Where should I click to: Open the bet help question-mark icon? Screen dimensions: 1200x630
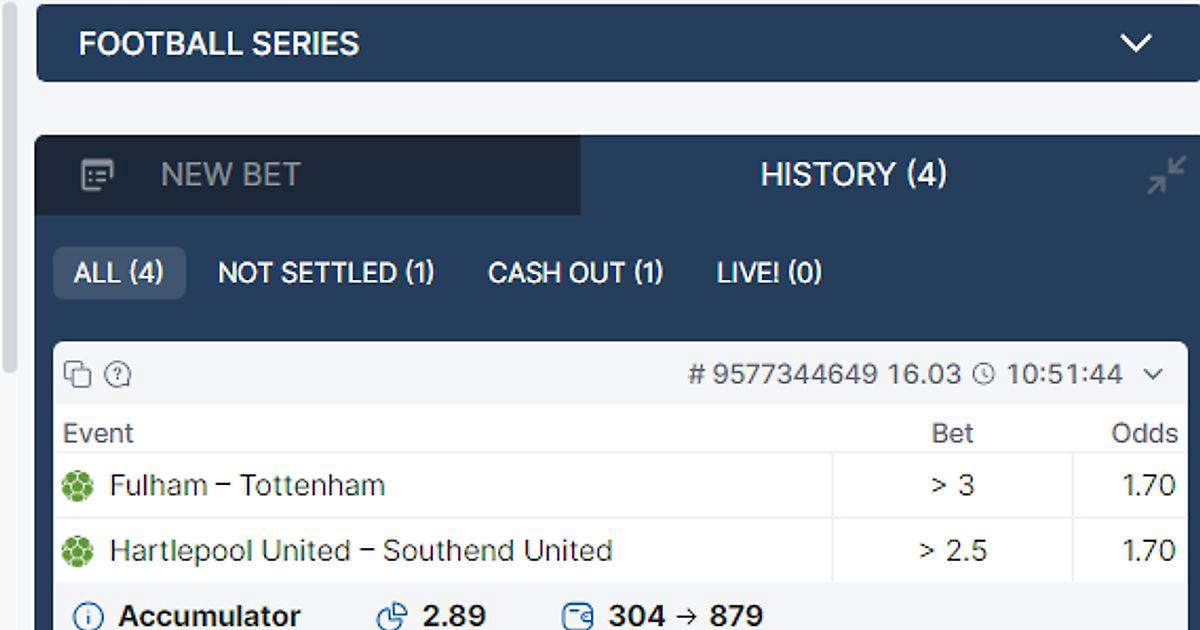118,374
